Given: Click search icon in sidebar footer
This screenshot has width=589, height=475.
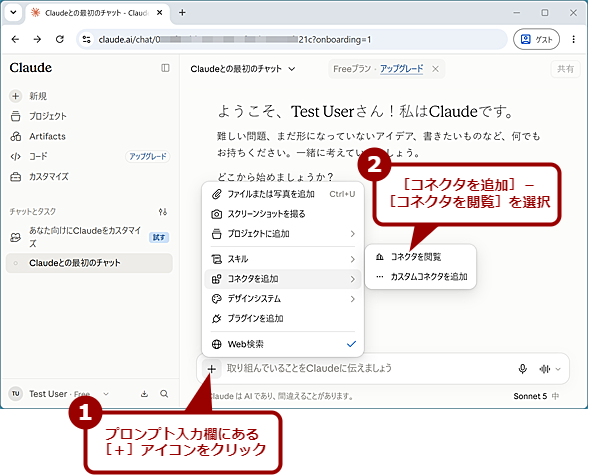Looking at the screenshot, I should (164, 394).
